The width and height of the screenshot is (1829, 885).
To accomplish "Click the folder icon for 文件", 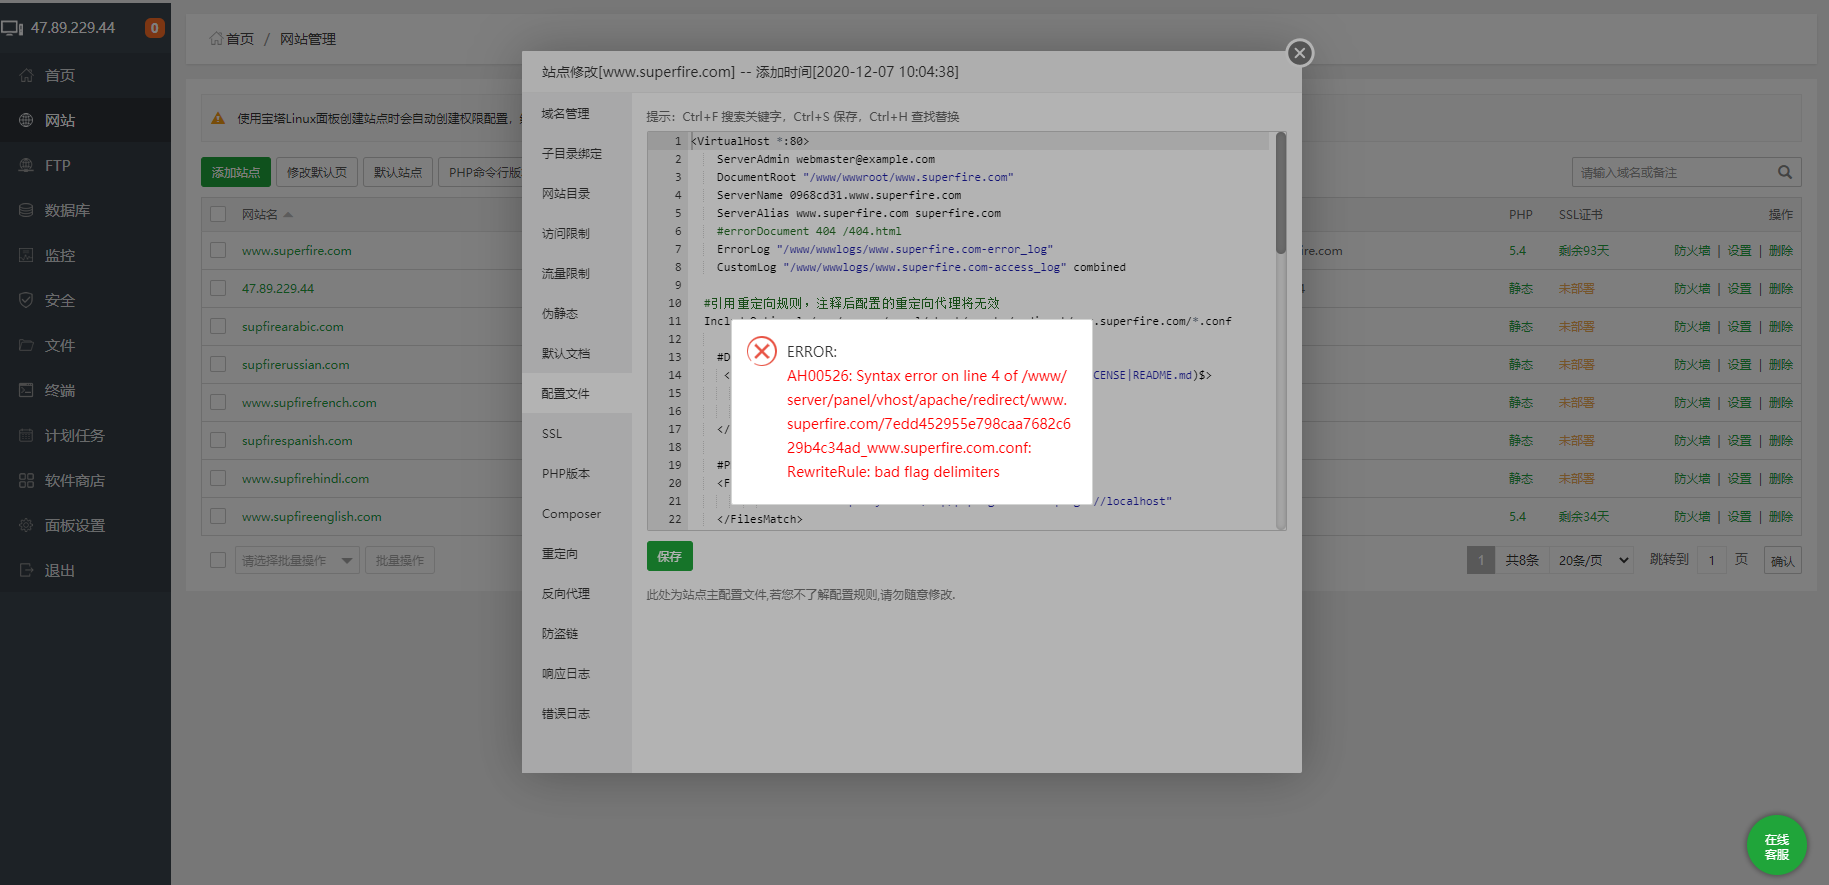I will click(x=26, y=345).
